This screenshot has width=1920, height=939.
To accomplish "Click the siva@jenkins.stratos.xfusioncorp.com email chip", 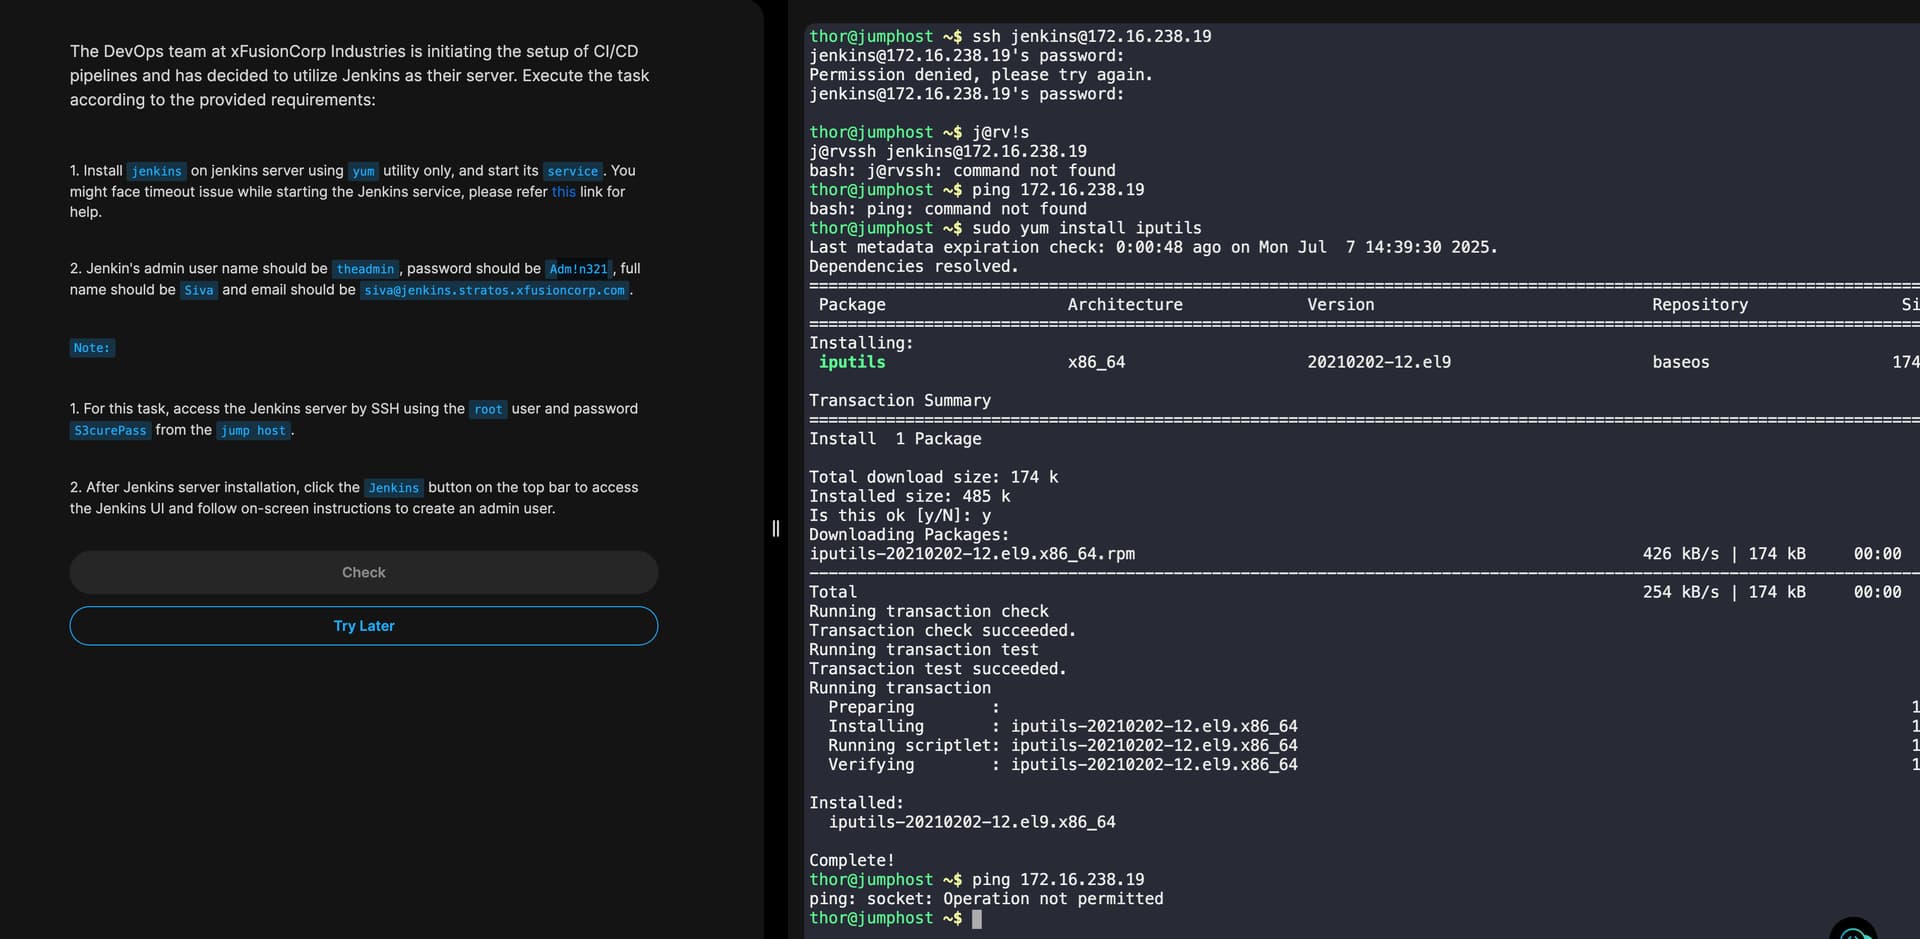I will point(494,290).
